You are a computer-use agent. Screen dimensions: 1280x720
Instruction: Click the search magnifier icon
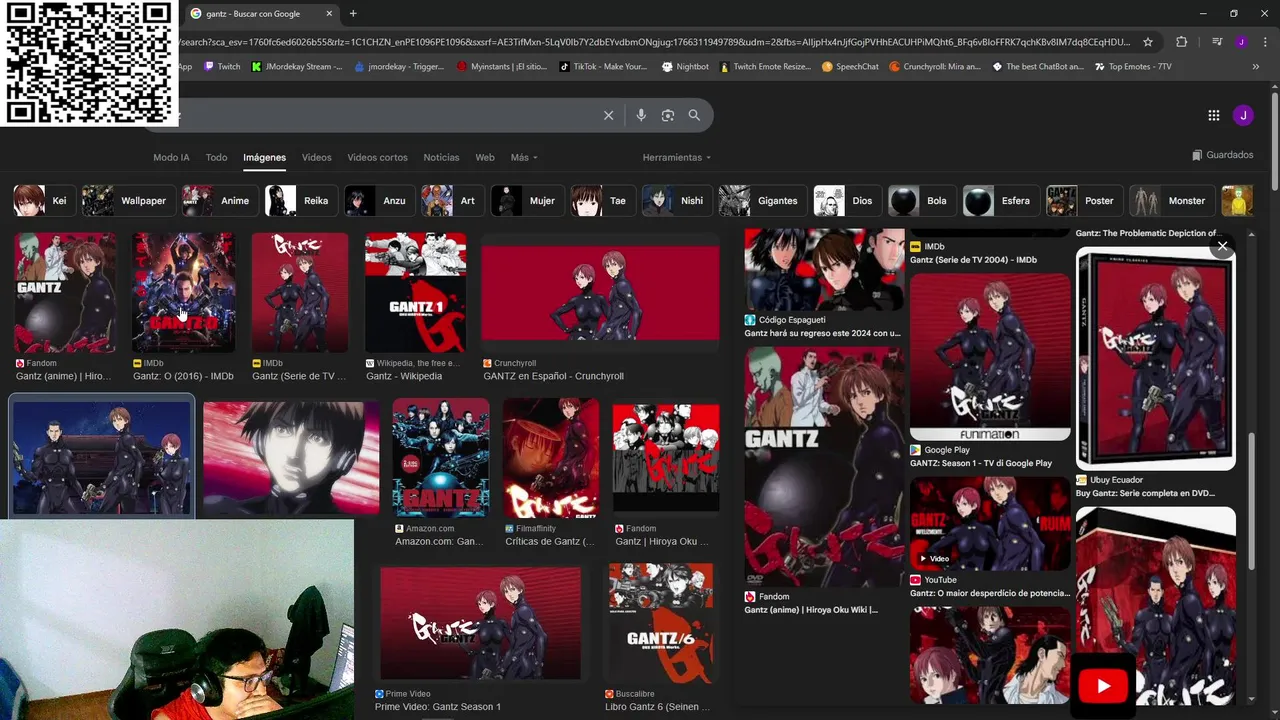[694, 115]
